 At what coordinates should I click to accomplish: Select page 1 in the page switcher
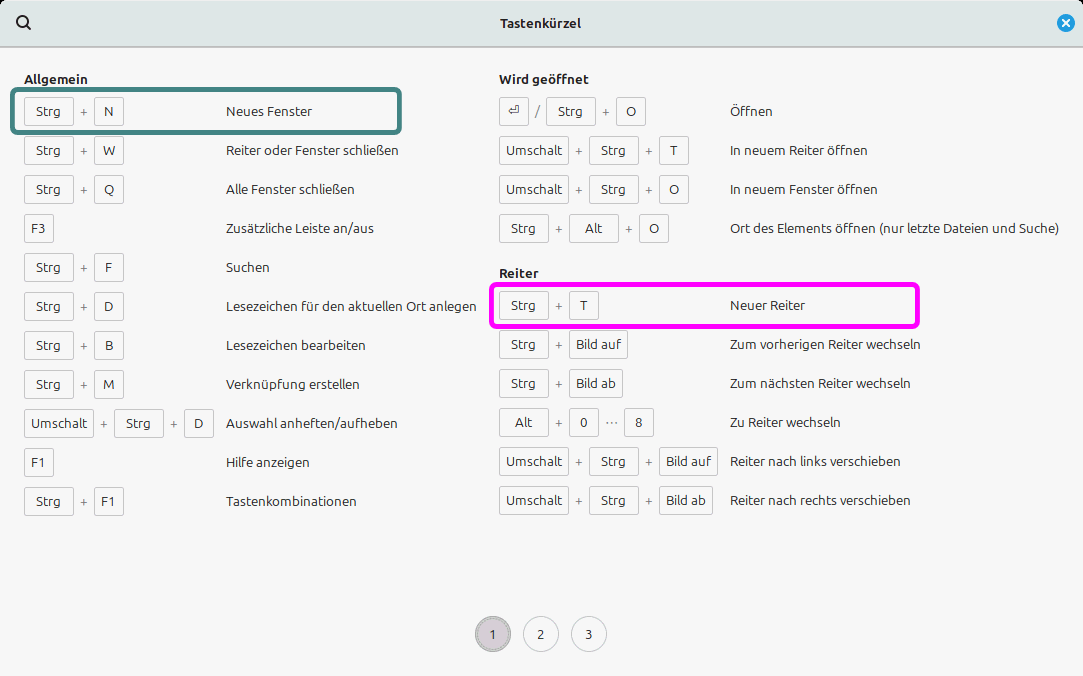tap(492, 634)
